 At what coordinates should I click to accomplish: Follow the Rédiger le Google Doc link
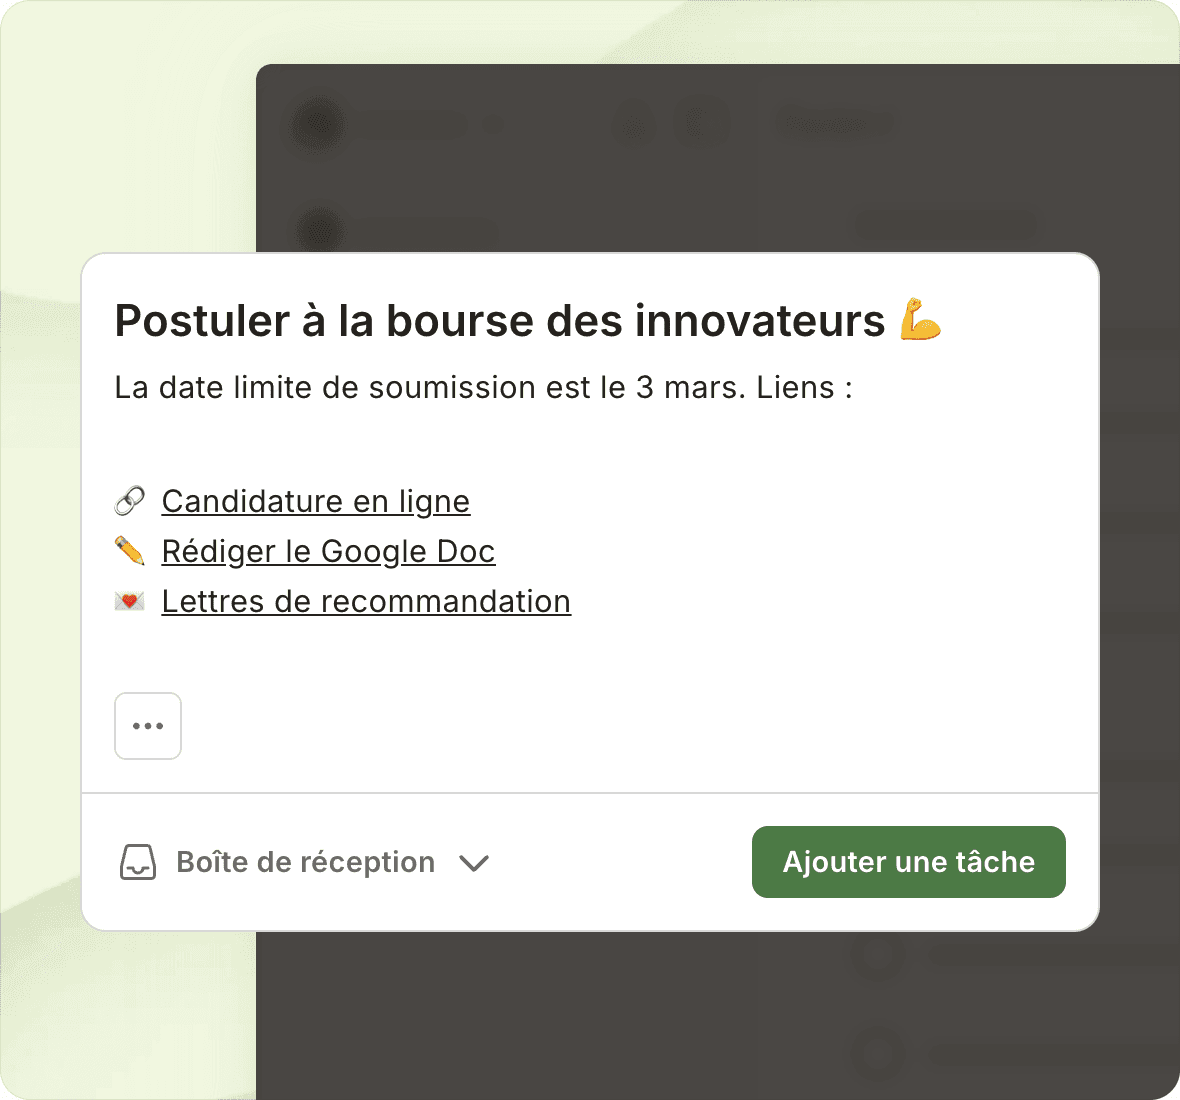(x=328, y=551)
